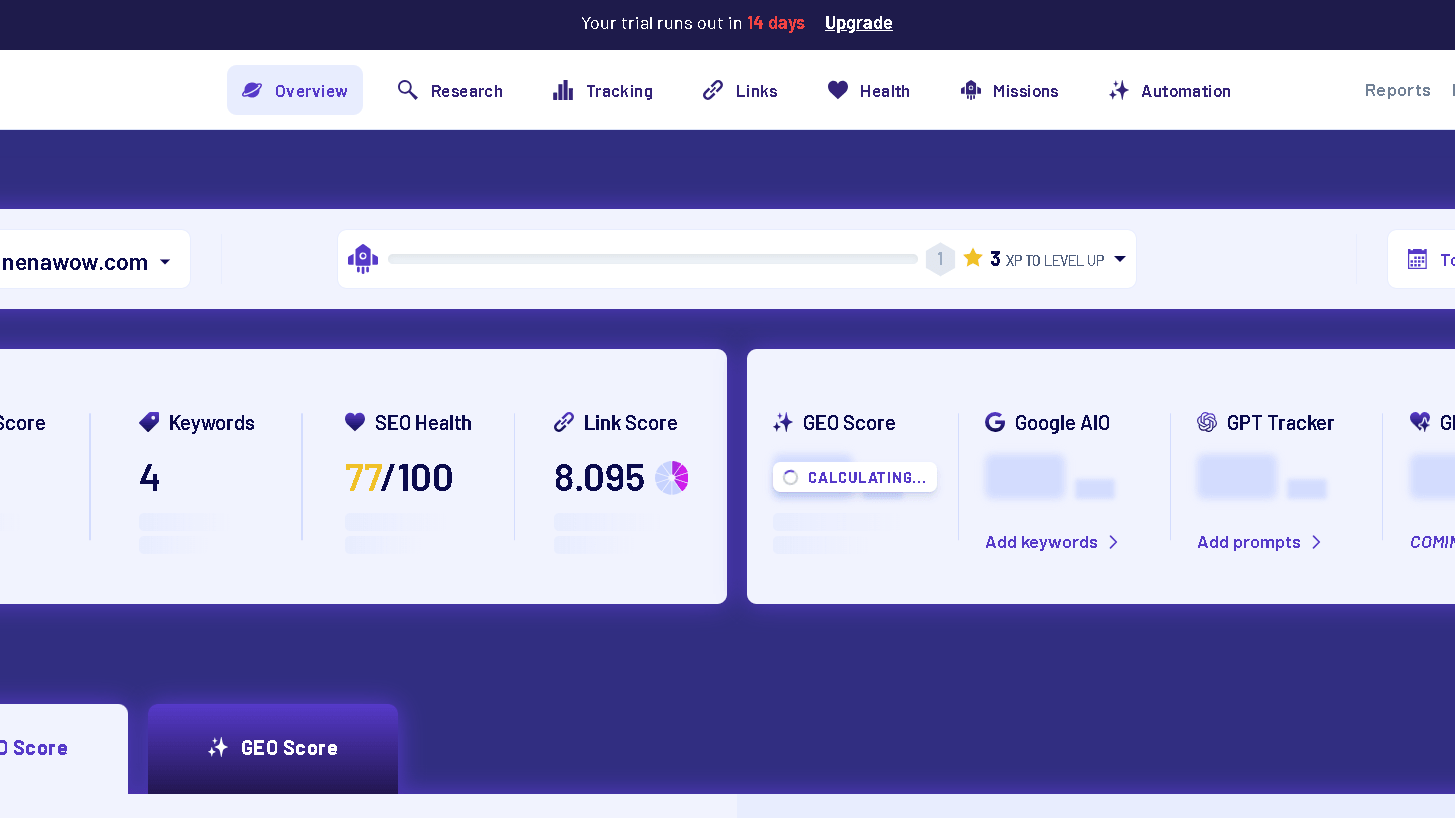Click the 8.095 Link Score value
The width and height of the screenshot is (1455, 818).
(599, 478)
